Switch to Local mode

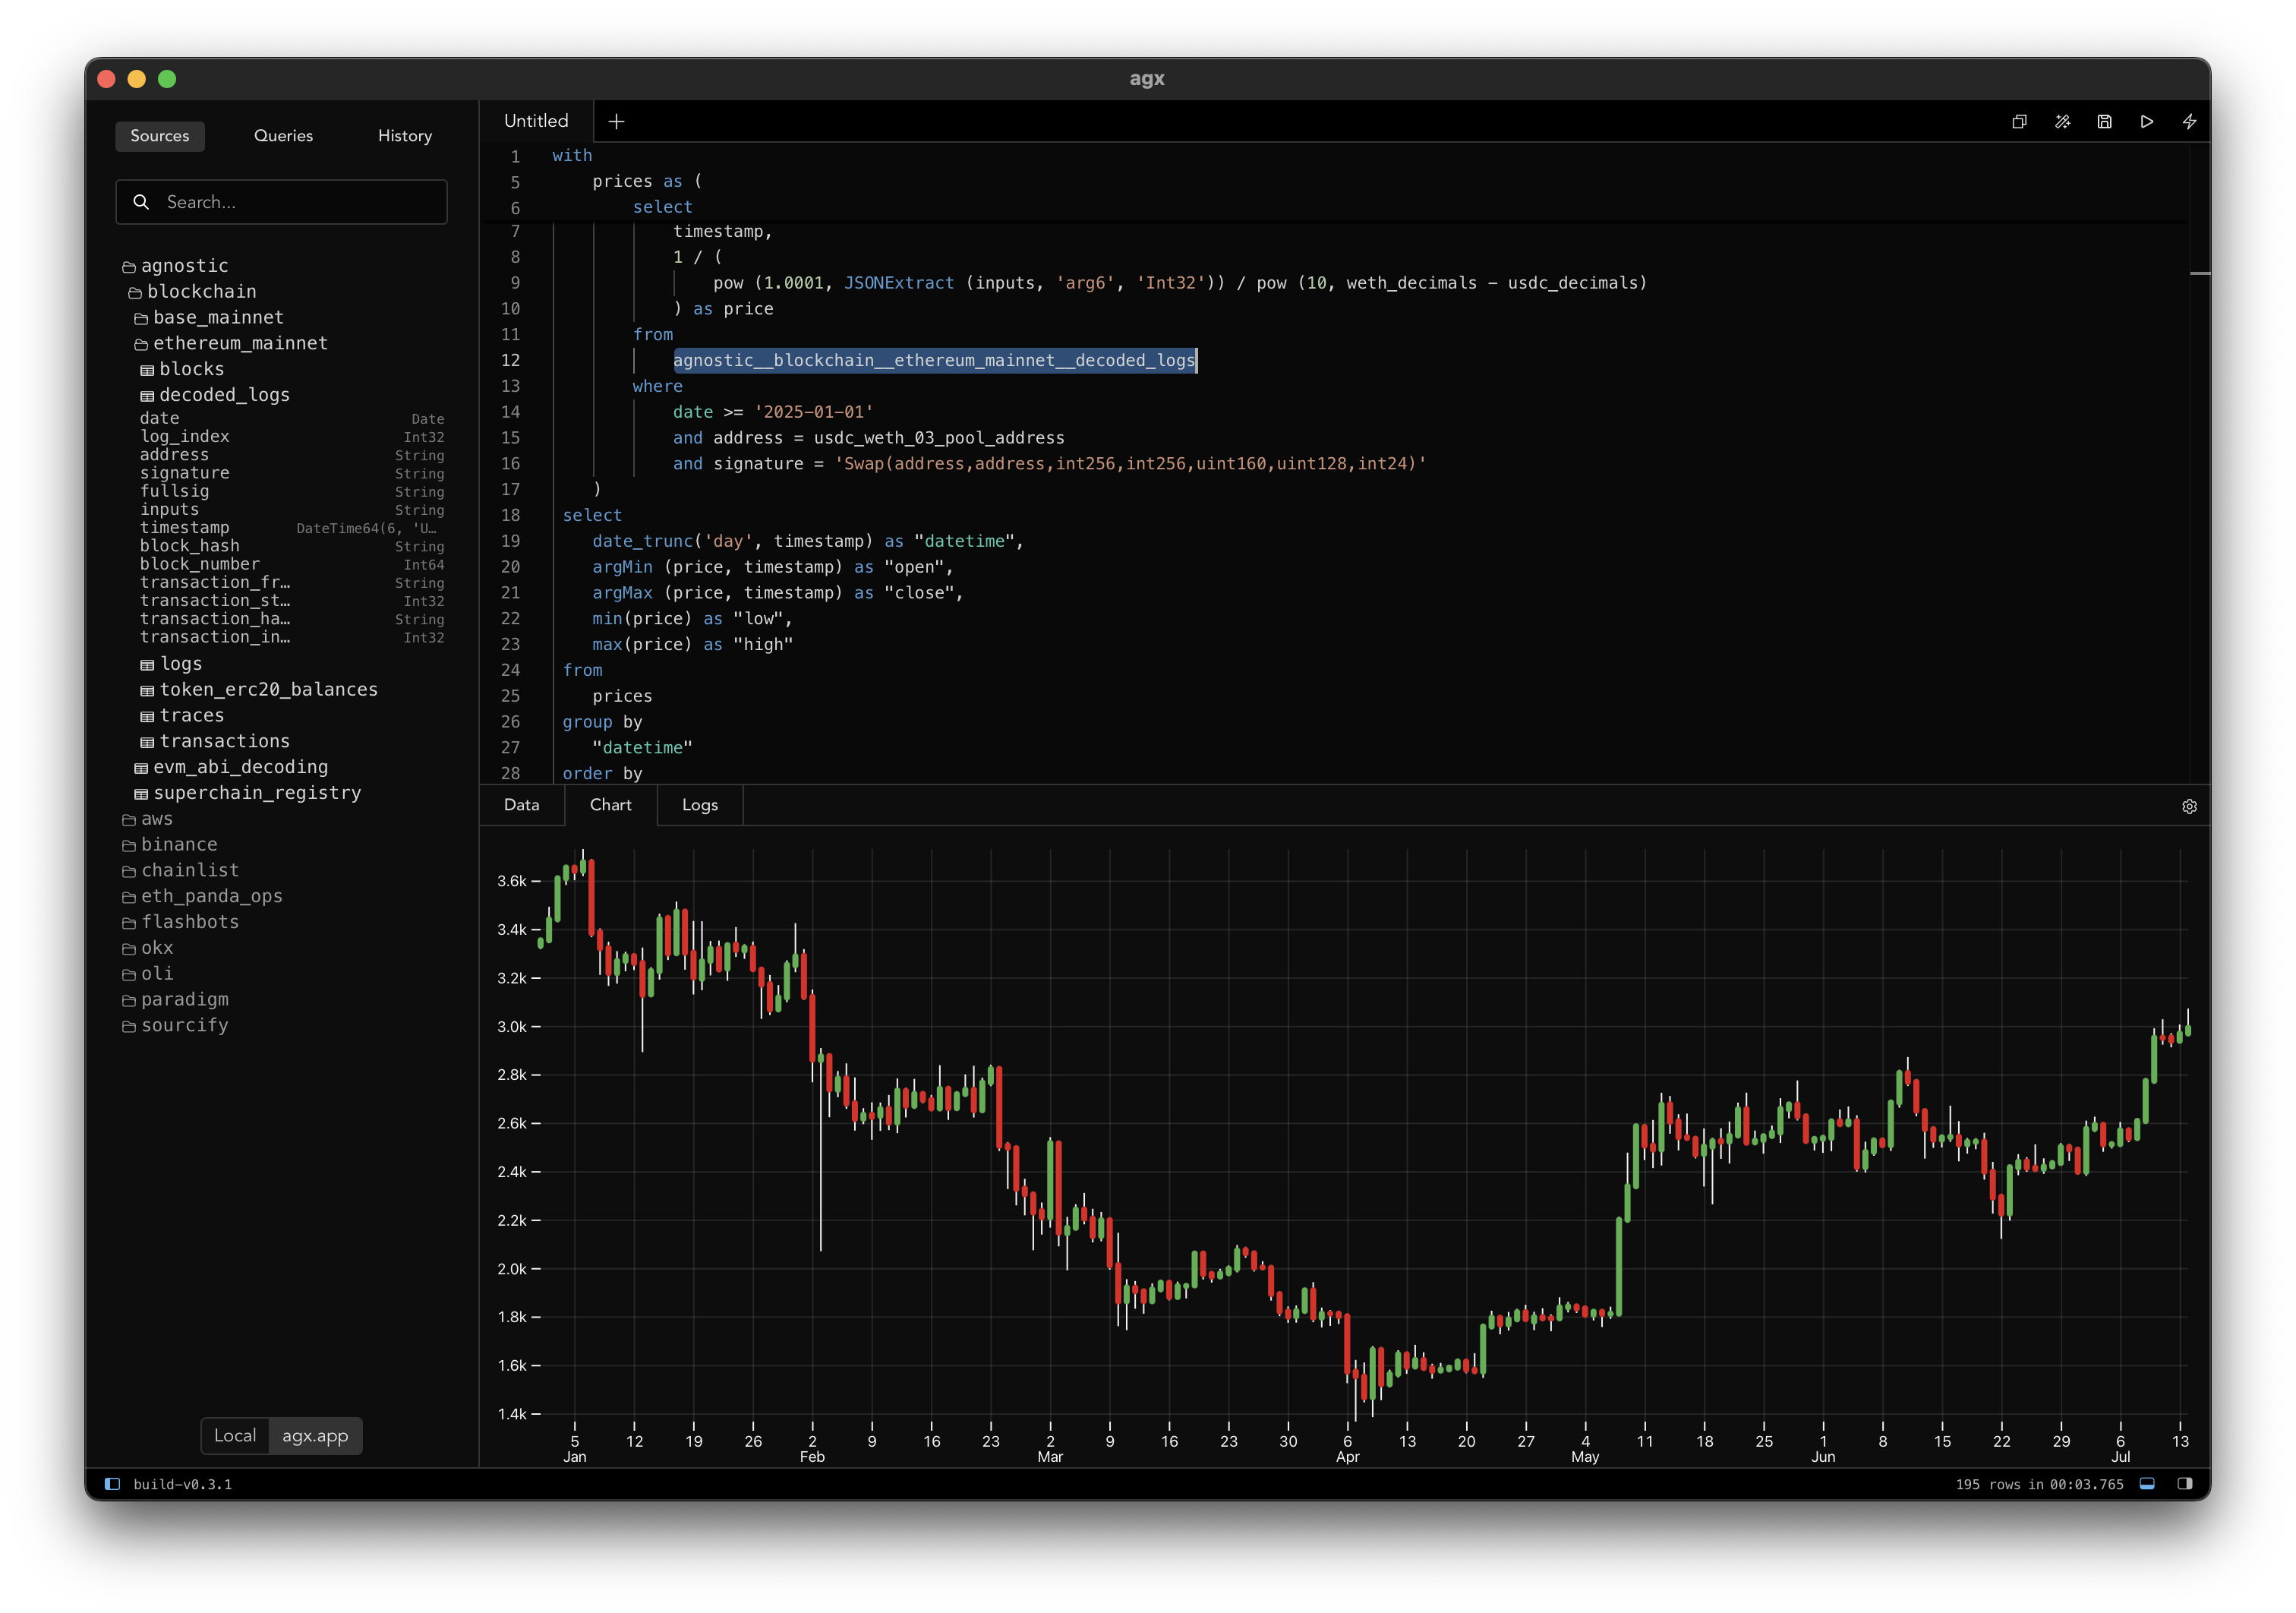[235, 1435]
